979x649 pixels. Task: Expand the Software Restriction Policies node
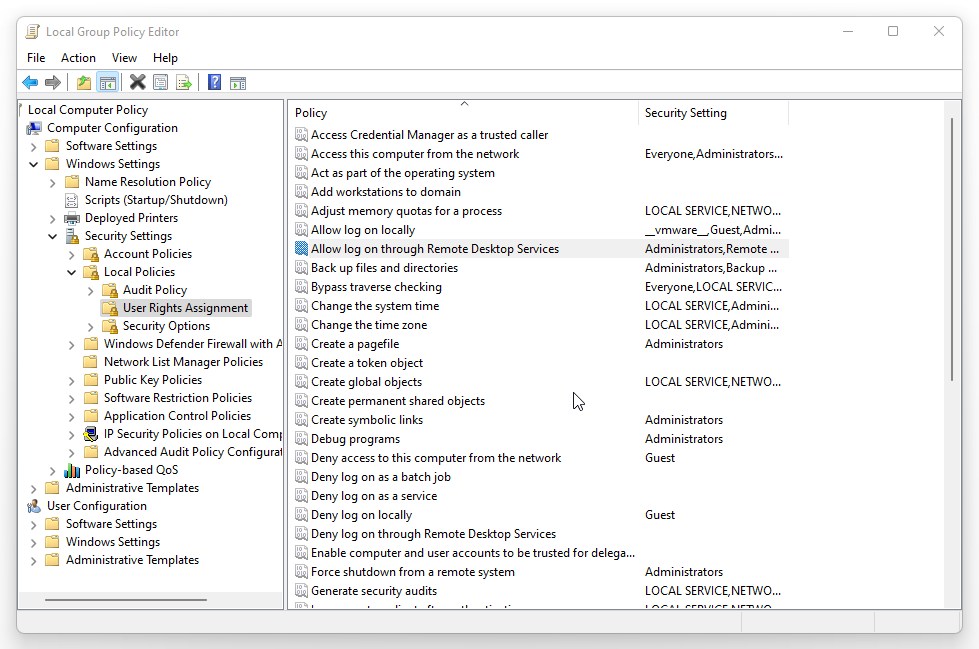click(71, 399)
